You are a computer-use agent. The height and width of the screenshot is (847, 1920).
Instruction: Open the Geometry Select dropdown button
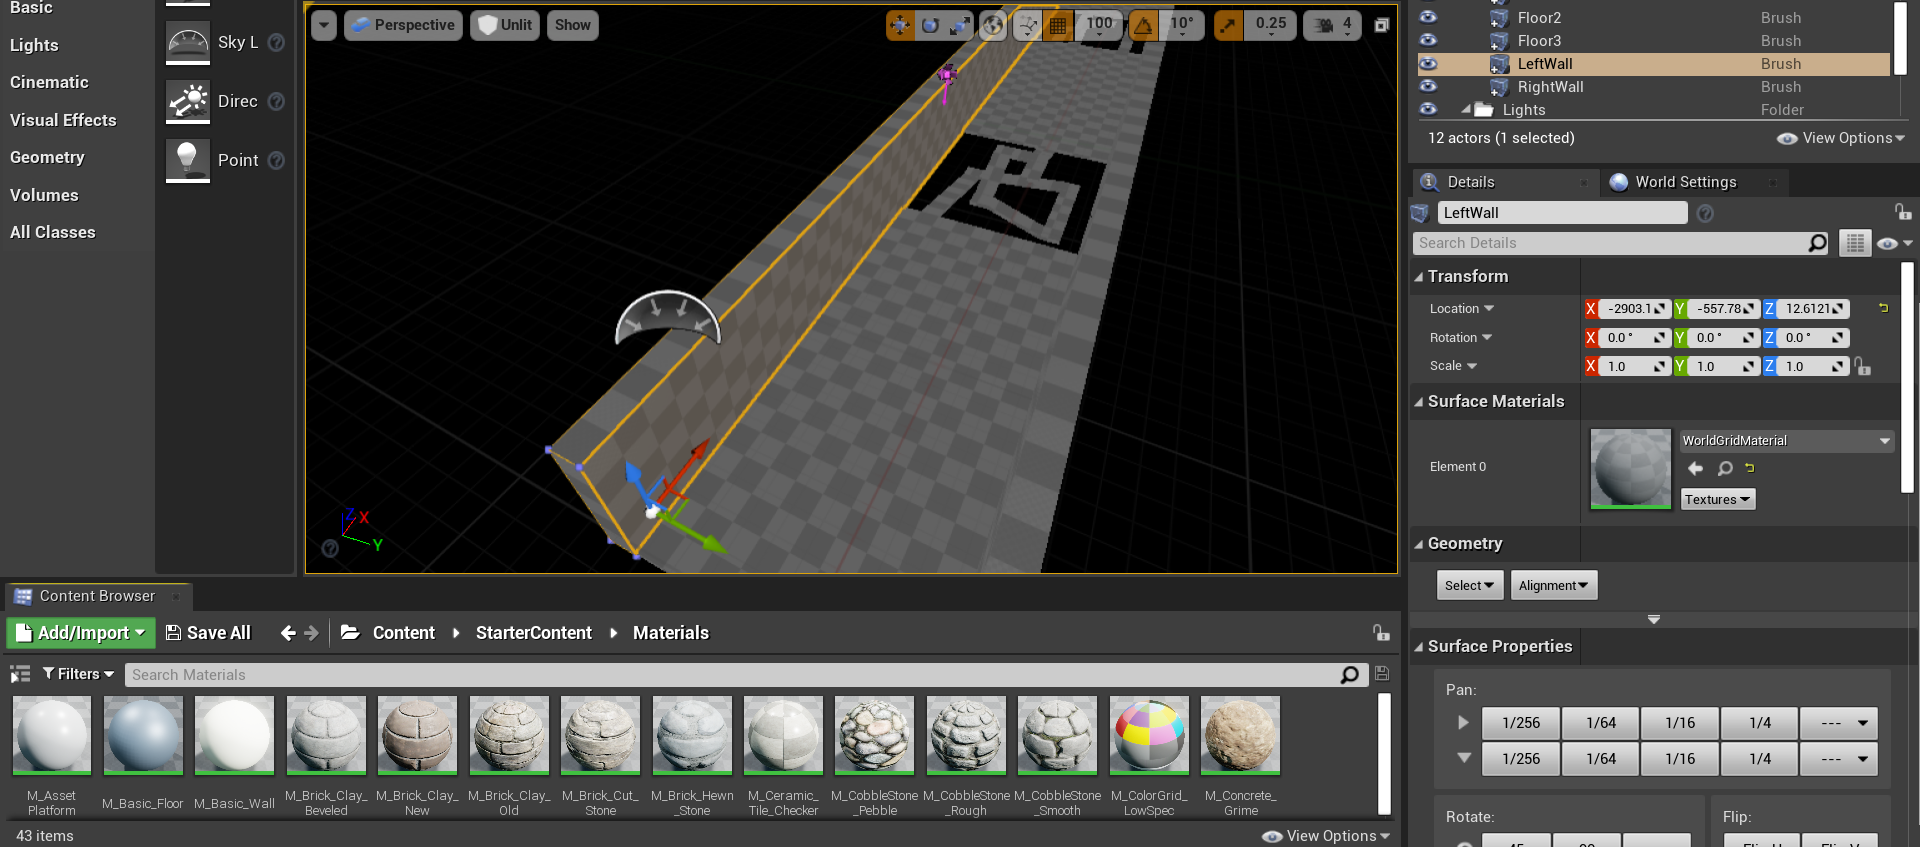[x=1469, y=585]
